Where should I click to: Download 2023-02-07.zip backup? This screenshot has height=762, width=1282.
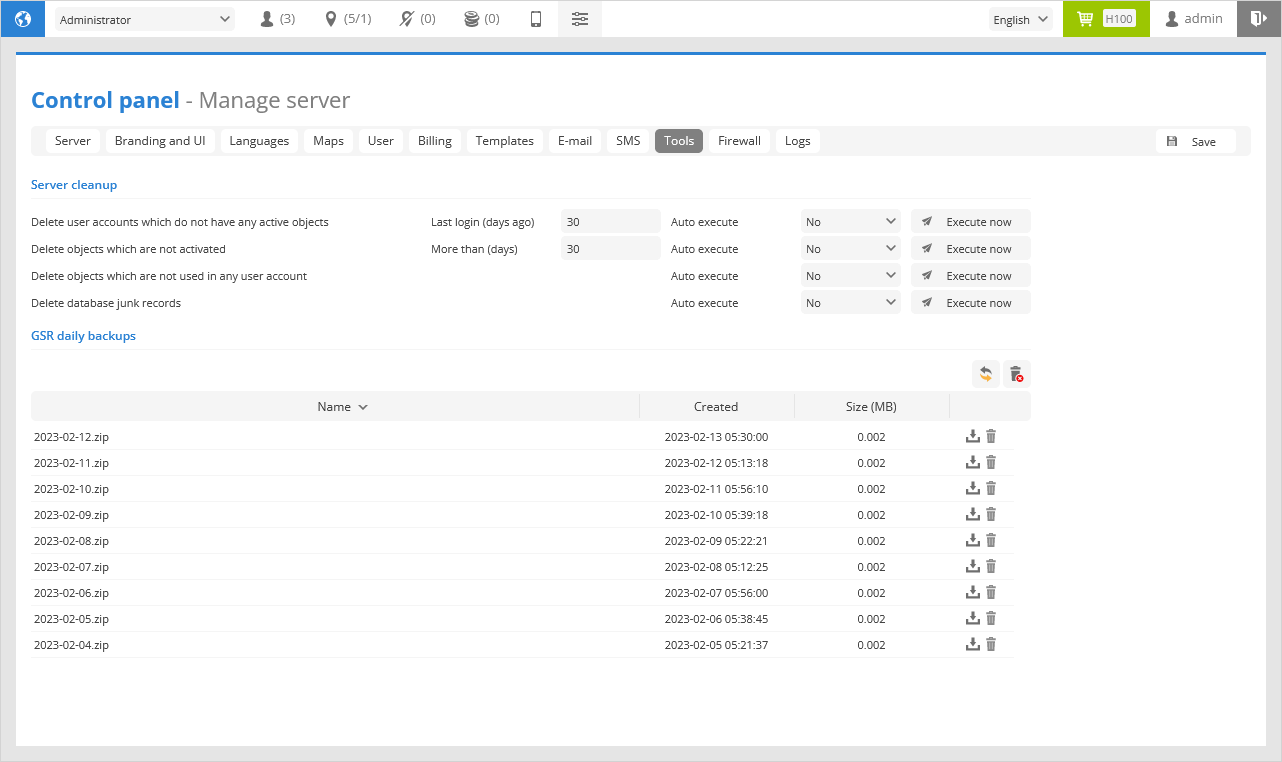pyautogui.click(x=972, y=566)
